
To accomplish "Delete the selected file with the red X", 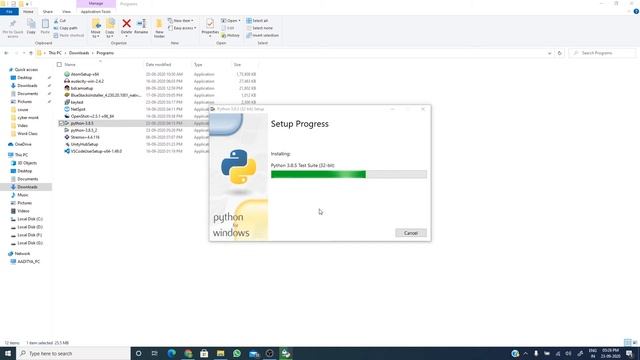I will 127,27.
